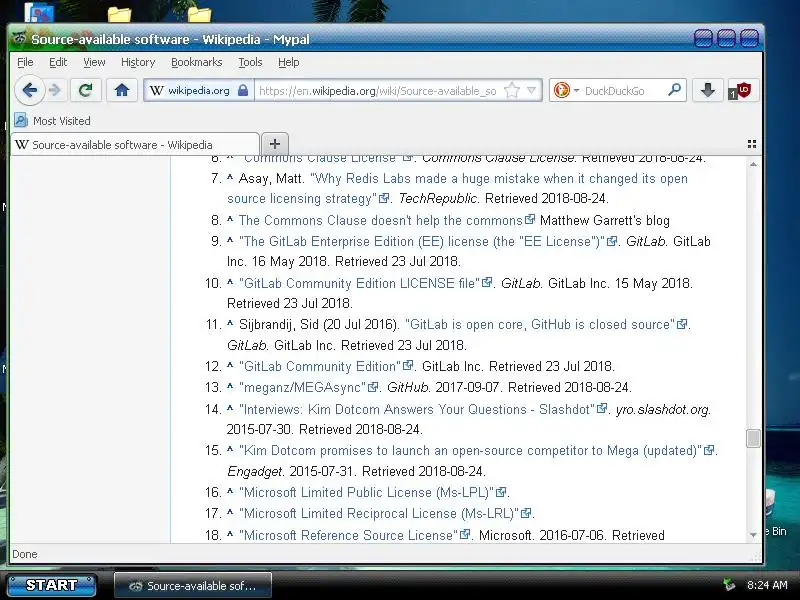The width and height of the screenshot is (800, 600).
Task: Click the padlock site security icon
Action: coord(243,91)
